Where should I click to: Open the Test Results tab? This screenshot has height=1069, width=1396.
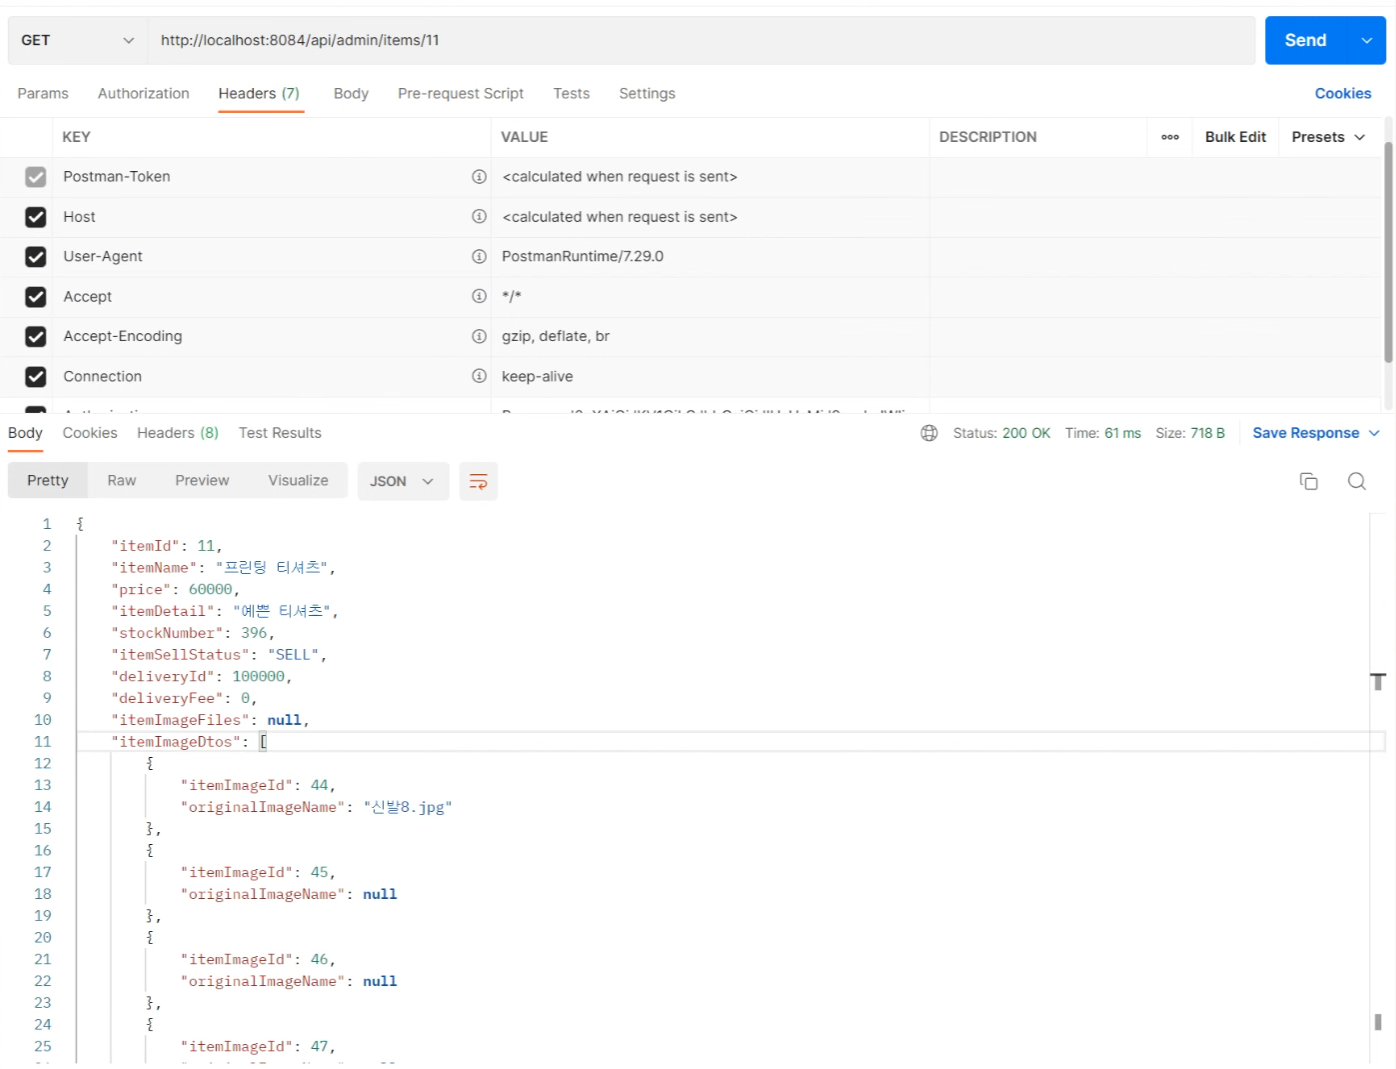[x=280, y=433]
